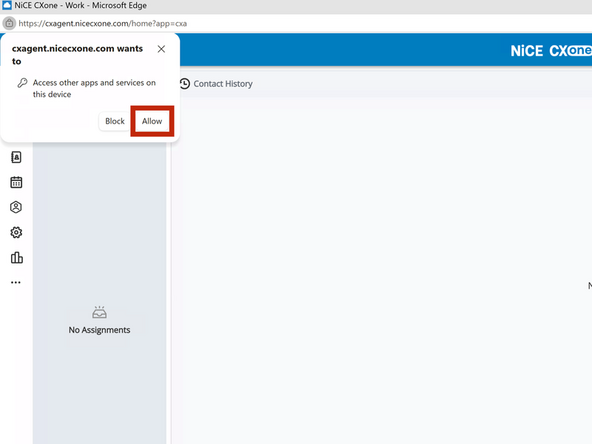Allow access to other apps and services
Viewport: 592px width, 444px height.
[152, 121]
